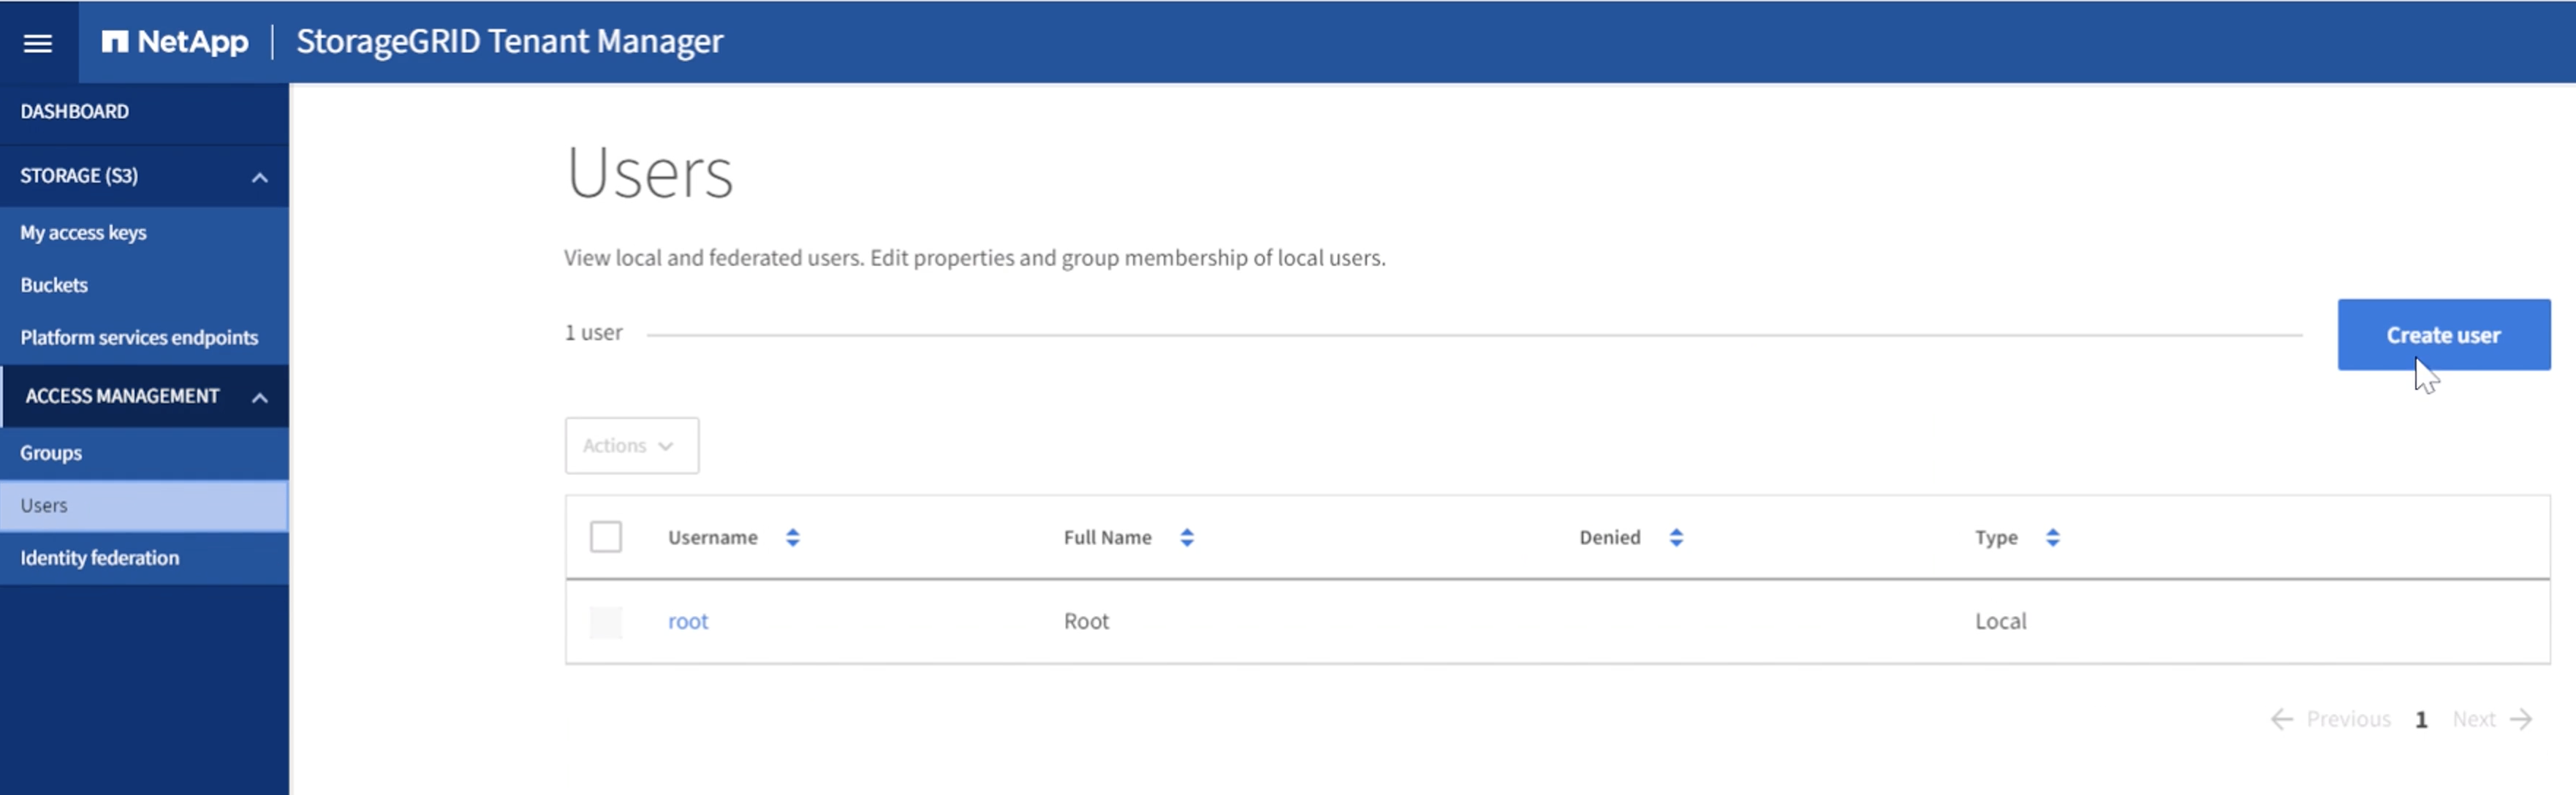Toggle the header row checkbox

[x=606, y=537]
